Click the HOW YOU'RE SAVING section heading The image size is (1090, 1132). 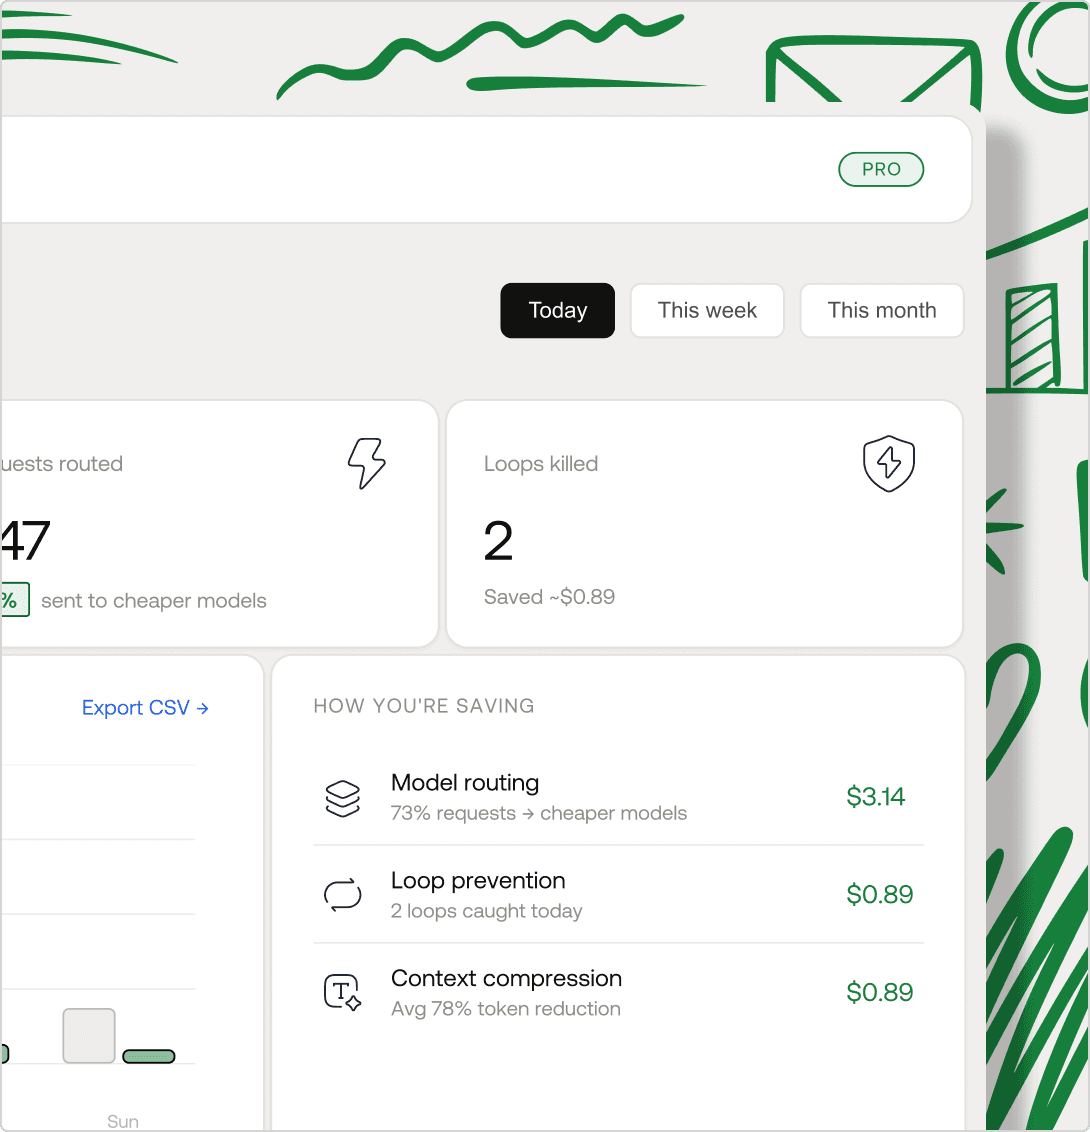(x=424, y=706)
